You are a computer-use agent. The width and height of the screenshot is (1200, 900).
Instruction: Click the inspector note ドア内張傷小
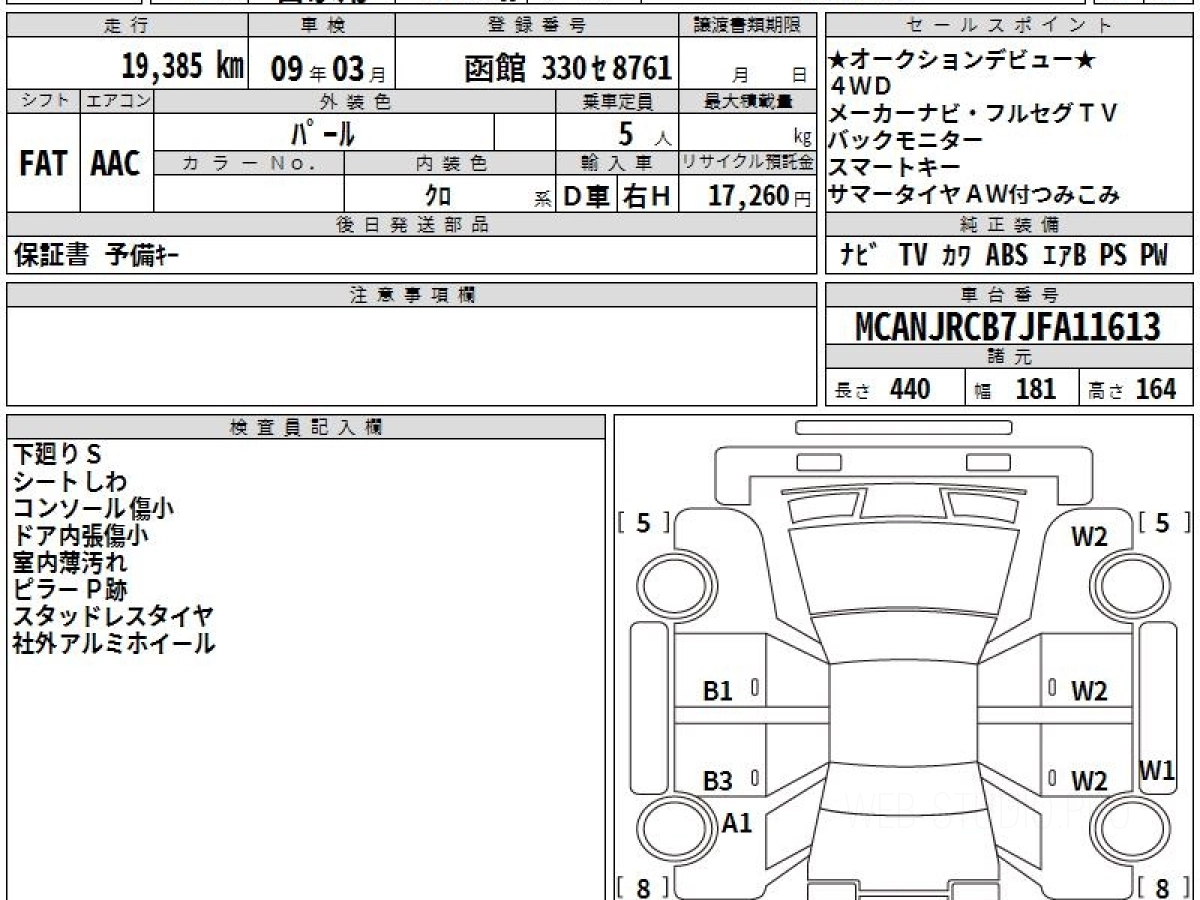pos(81,535)
